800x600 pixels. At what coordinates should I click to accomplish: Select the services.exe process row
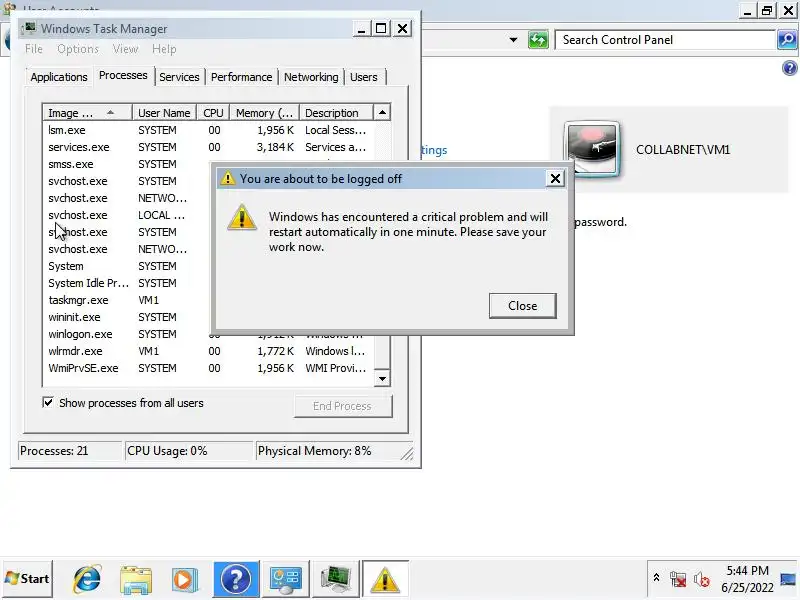point(208,147)
